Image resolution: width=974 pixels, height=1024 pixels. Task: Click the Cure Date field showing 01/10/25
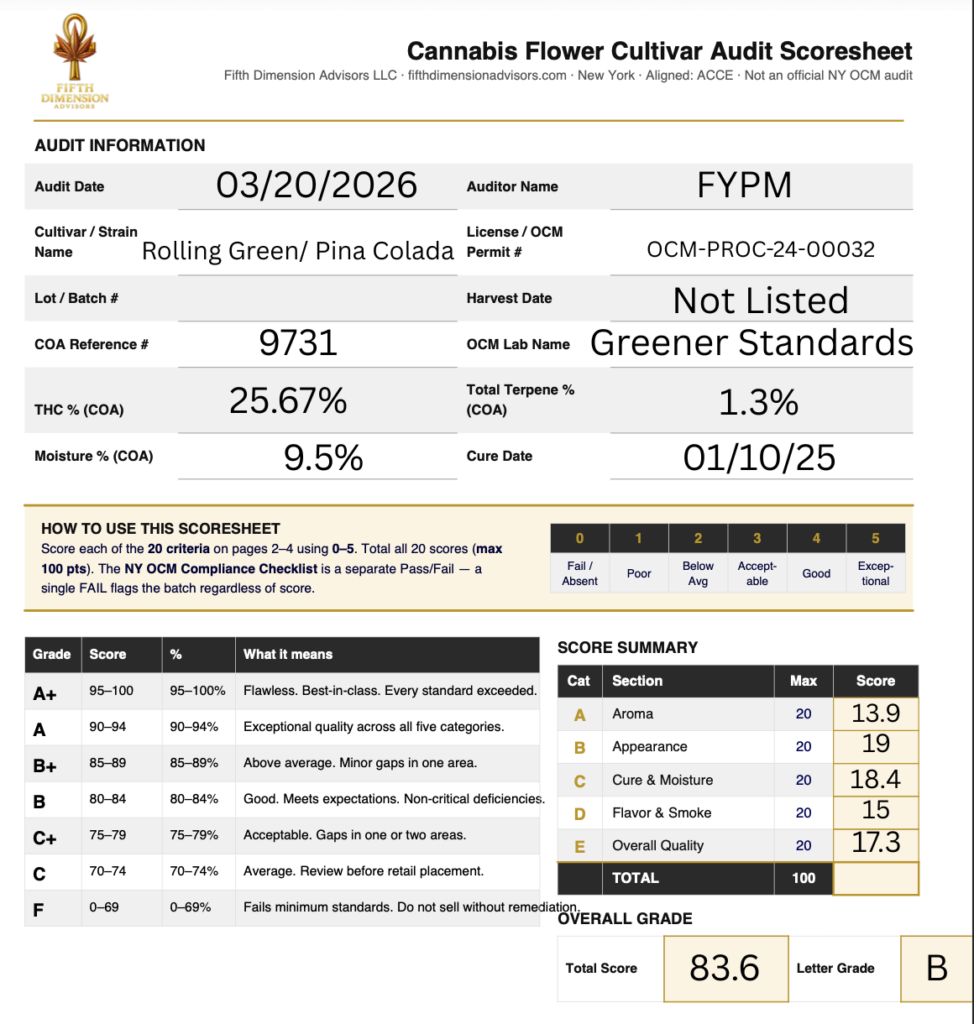pyautogui.click(x=760, y=457)
